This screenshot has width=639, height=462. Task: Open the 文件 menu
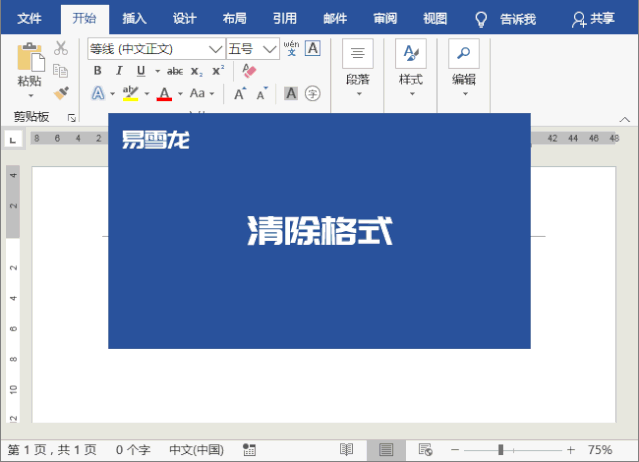(x=29, y=19)
